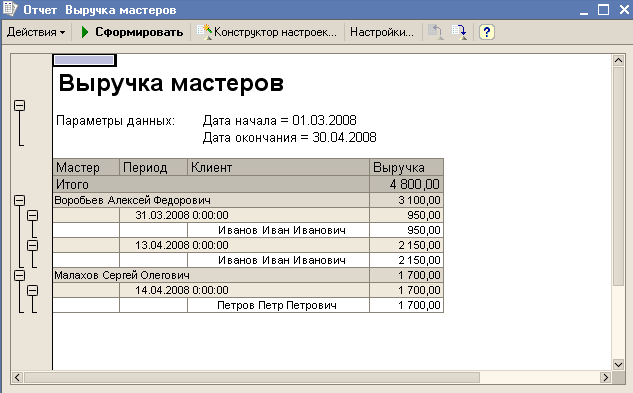Viewport: 633px width, 393px height.
Task: Collapse the Воробьев Алексей Федорович group
Action: [19, 200]
